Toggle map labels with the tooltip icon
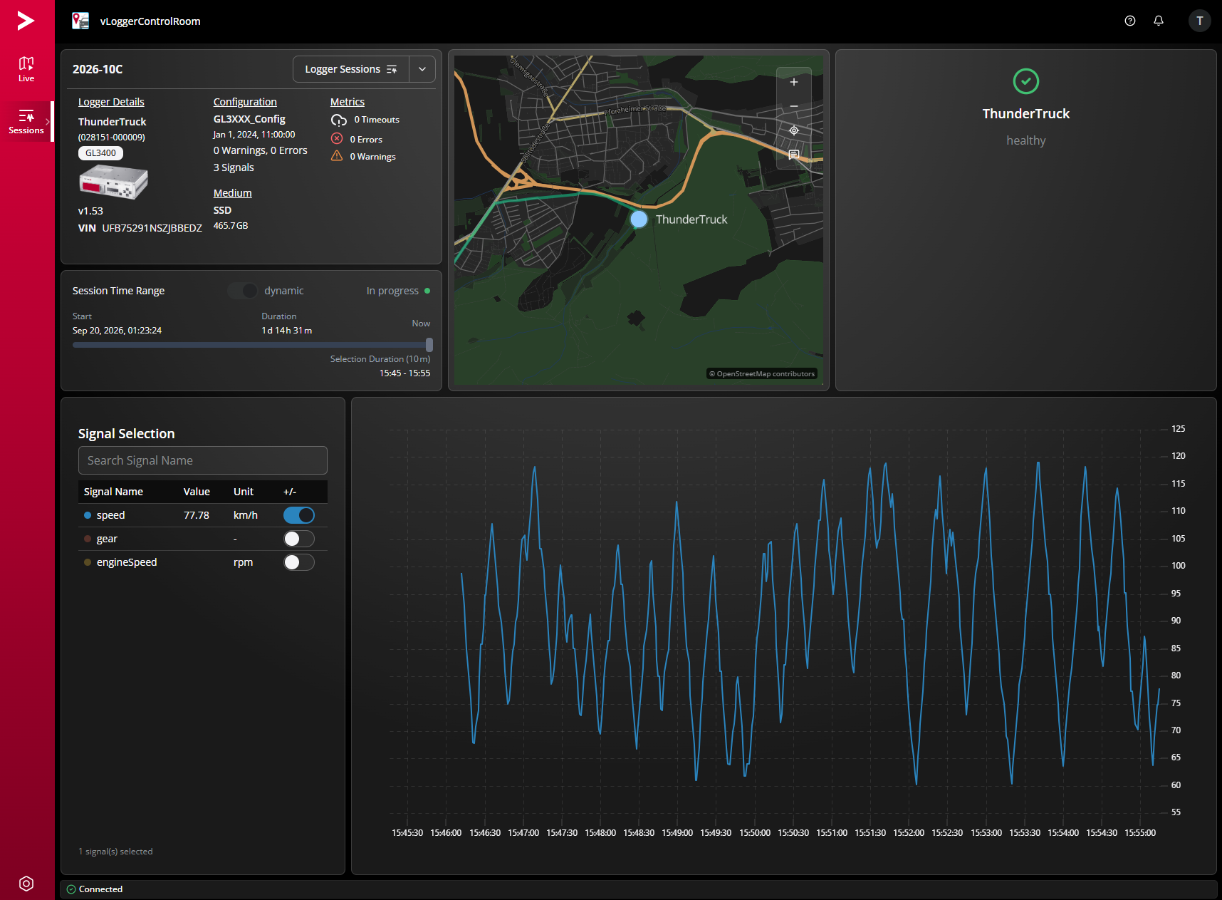Image resolution: width=1222 pixels, height=900 pixels. [x=794, y=155]
